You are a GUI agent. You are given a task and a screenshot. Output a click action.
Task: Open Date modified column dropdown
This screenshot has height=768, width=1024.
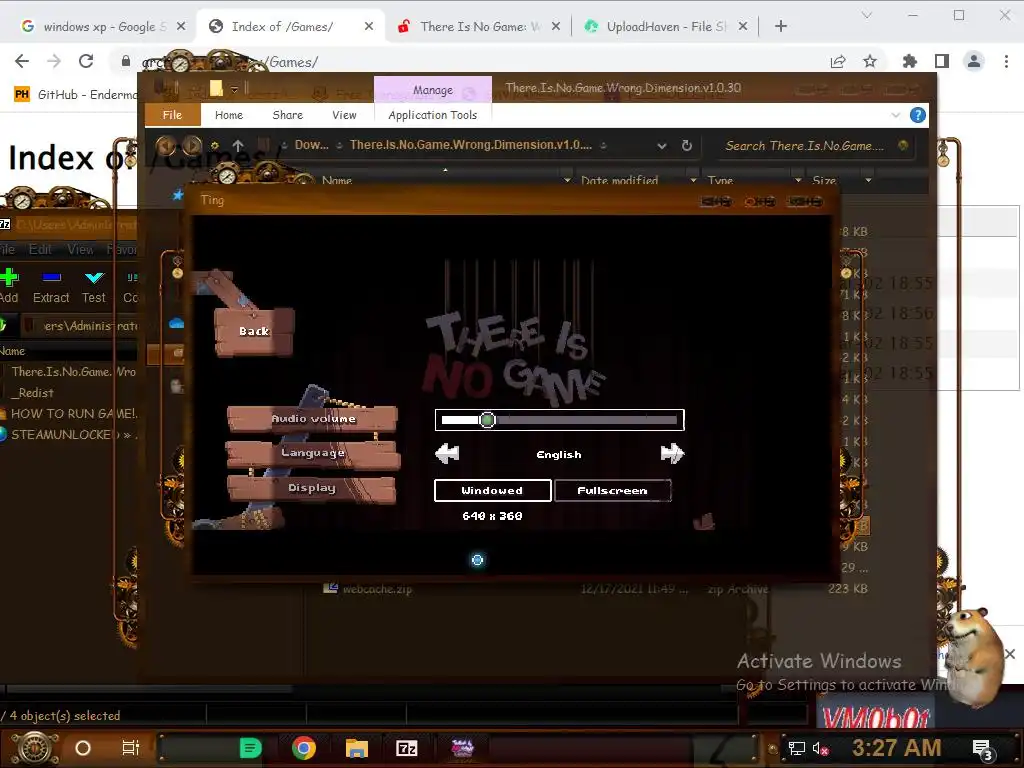pyautogui.click(x=693, y=180)
